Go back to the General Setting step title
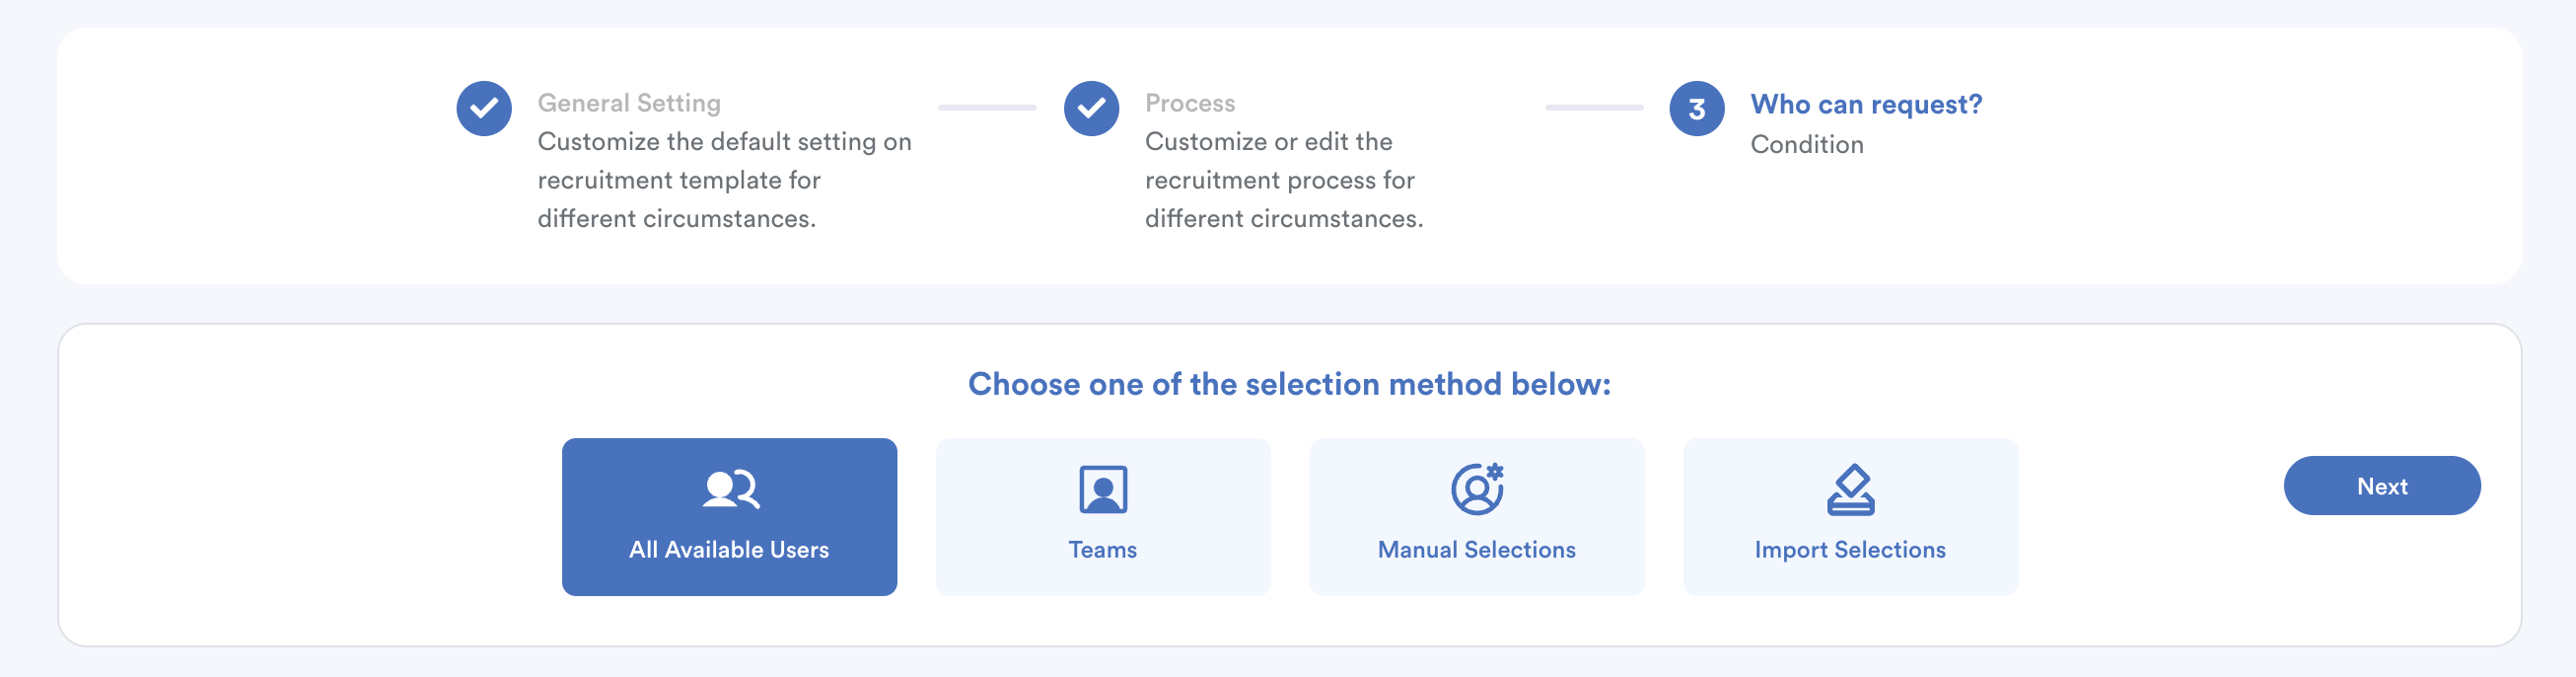 point(629,103)
